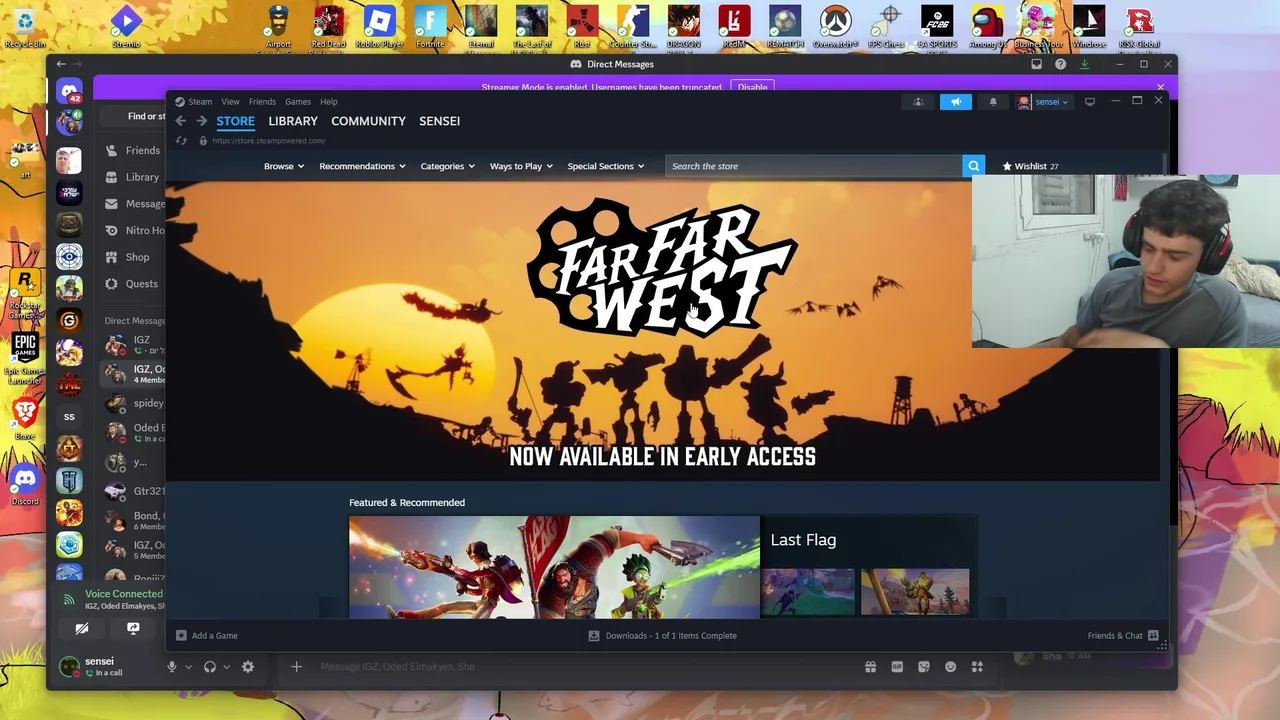Switch to the COMMUNITY tab
The width and height of the screenshot is (1280, 720).
tap(368, 121)
